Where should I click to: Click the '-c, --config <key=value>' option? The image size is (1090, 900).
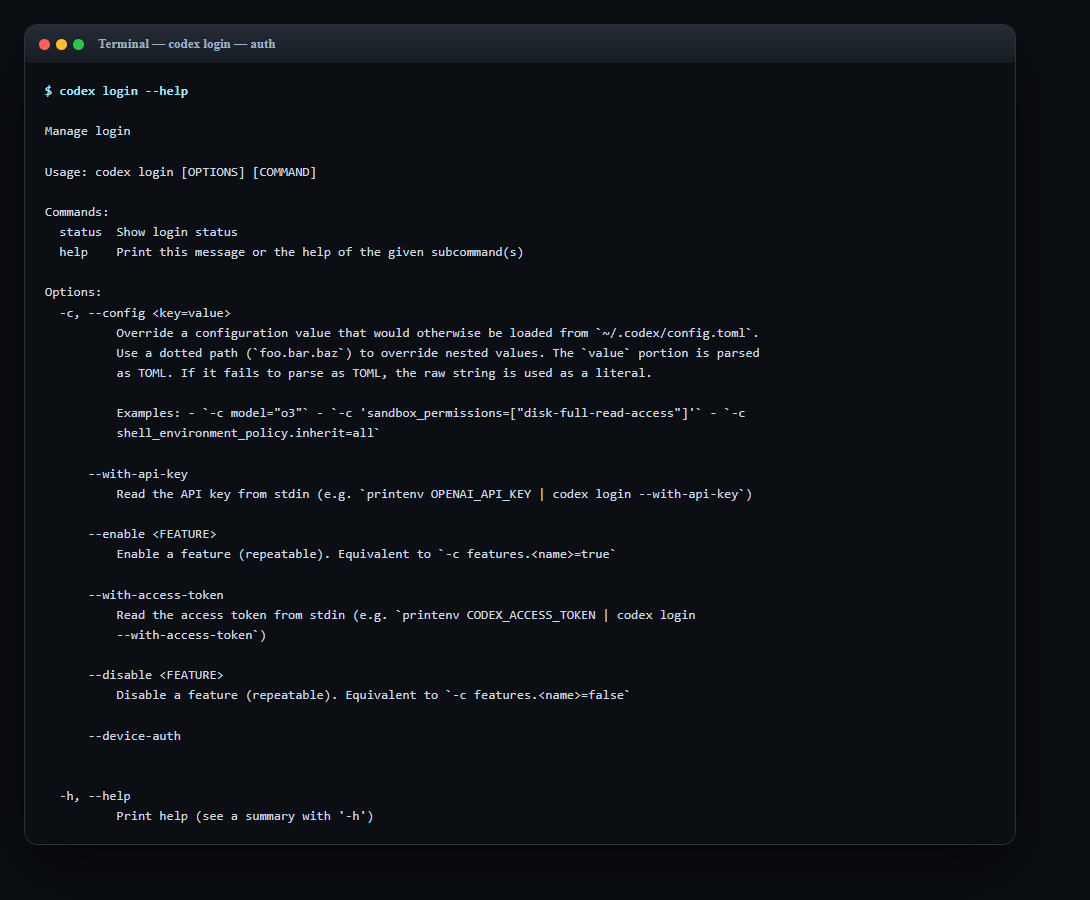[x=145, y=313]
